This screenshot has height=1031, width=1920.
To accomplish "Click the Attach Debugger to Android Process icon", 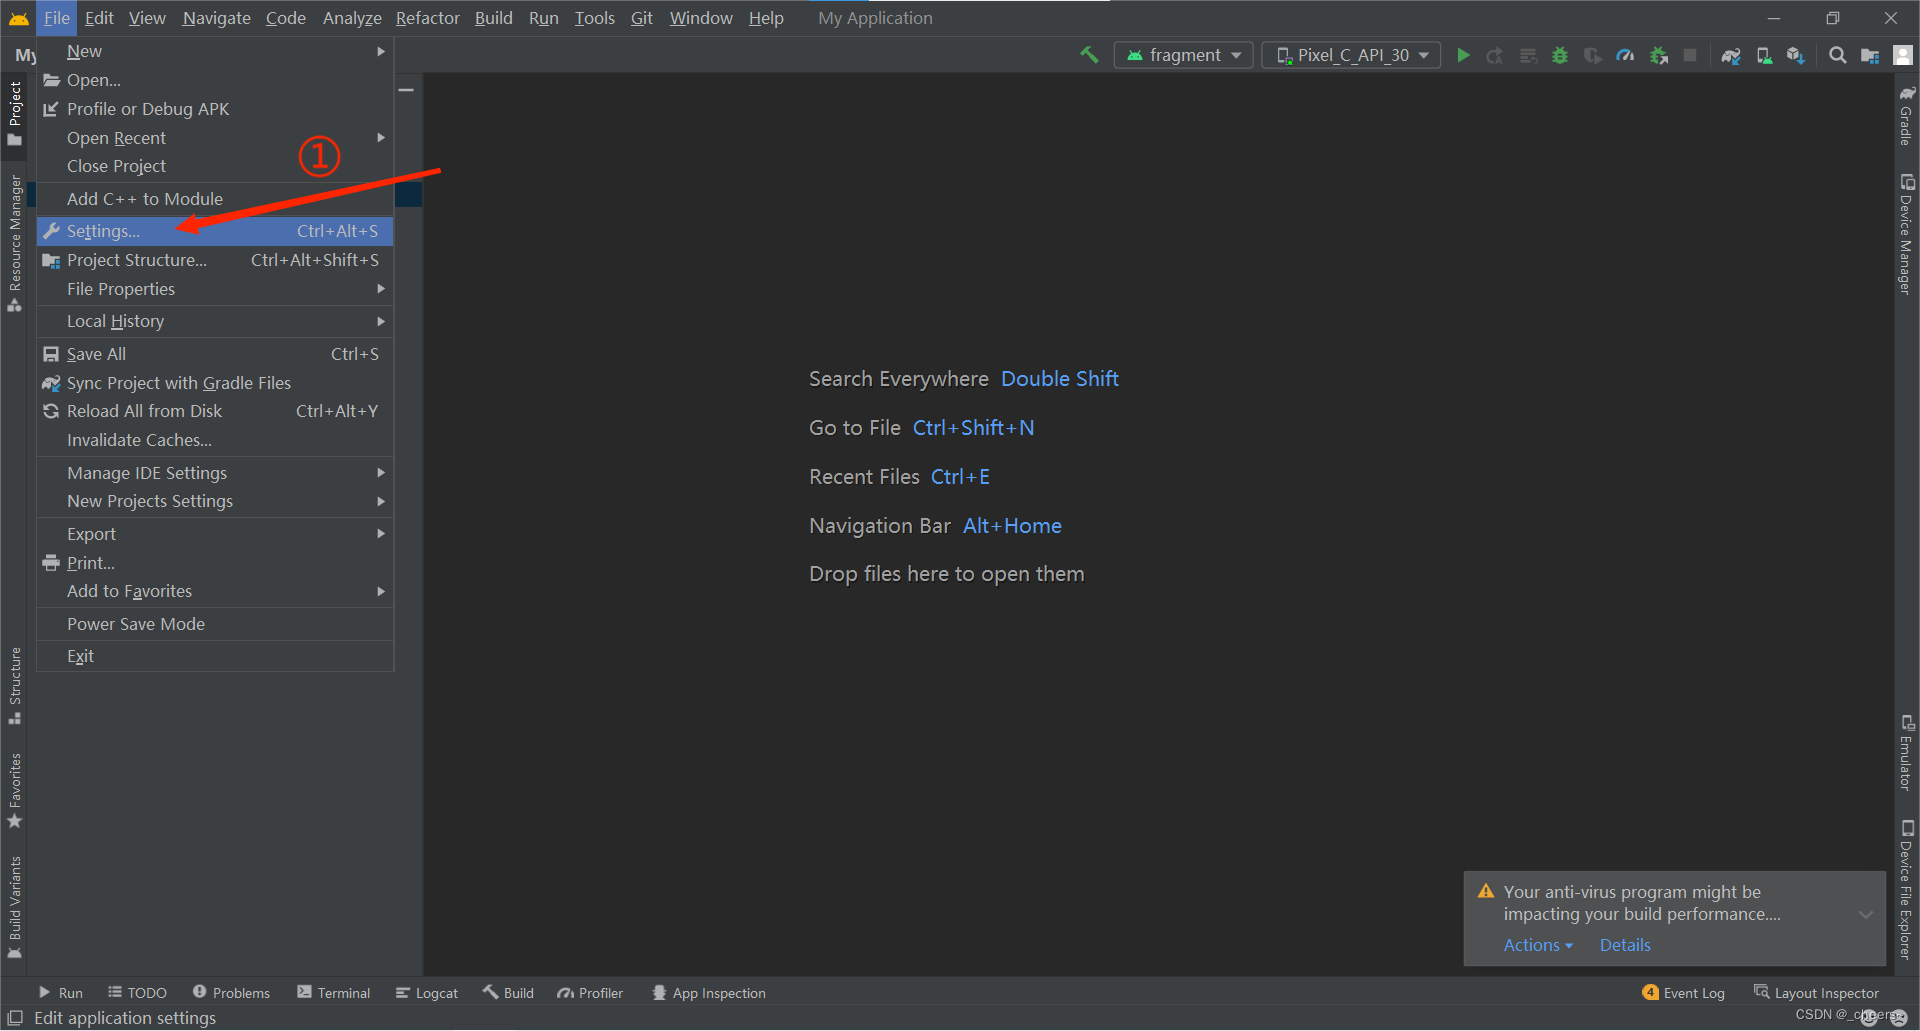I will [1658, 55].
